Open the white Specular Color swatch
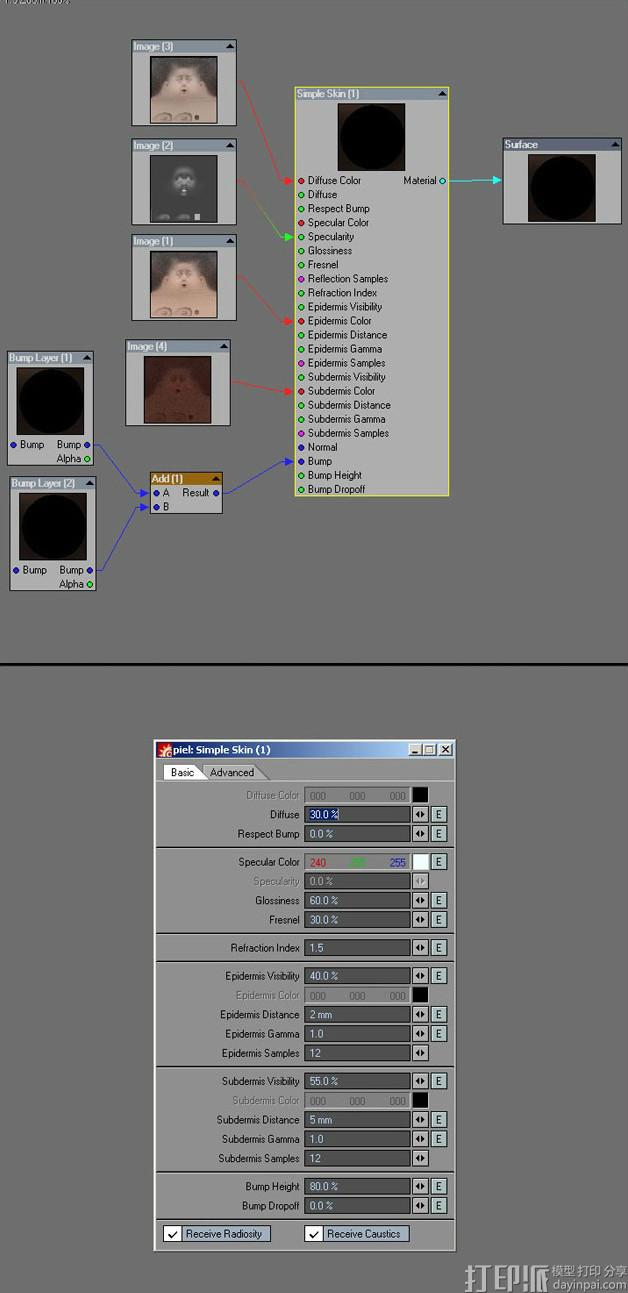Image resolution: width=628 pixels, height=1293 pixels. coord(420,862)
